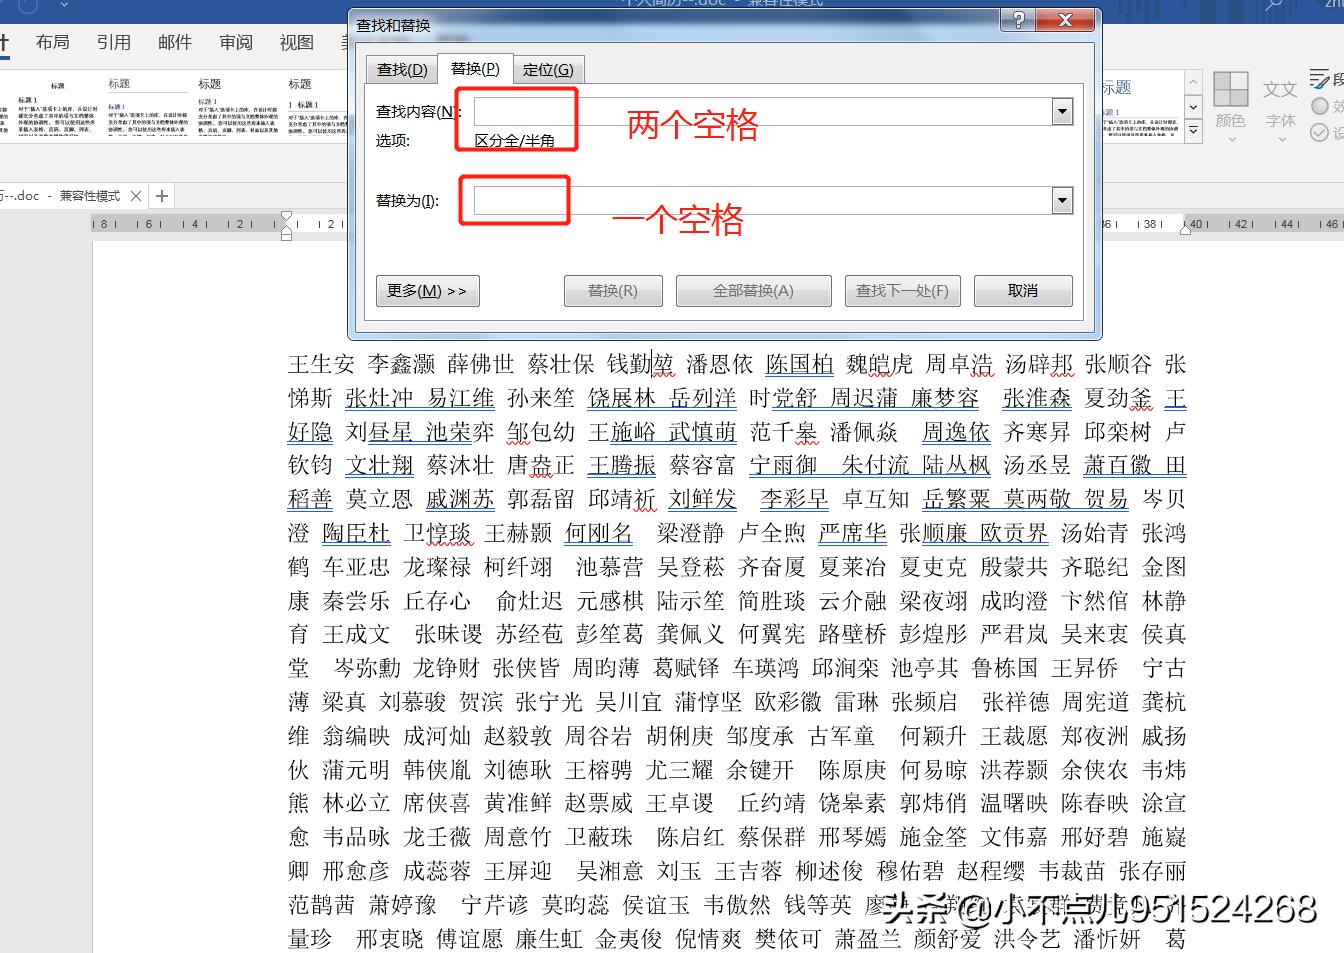The width and height of the screenshot is (1344, 953).
Task: Click the Set as Default checkmark icon
Action: pos(1319,131)
